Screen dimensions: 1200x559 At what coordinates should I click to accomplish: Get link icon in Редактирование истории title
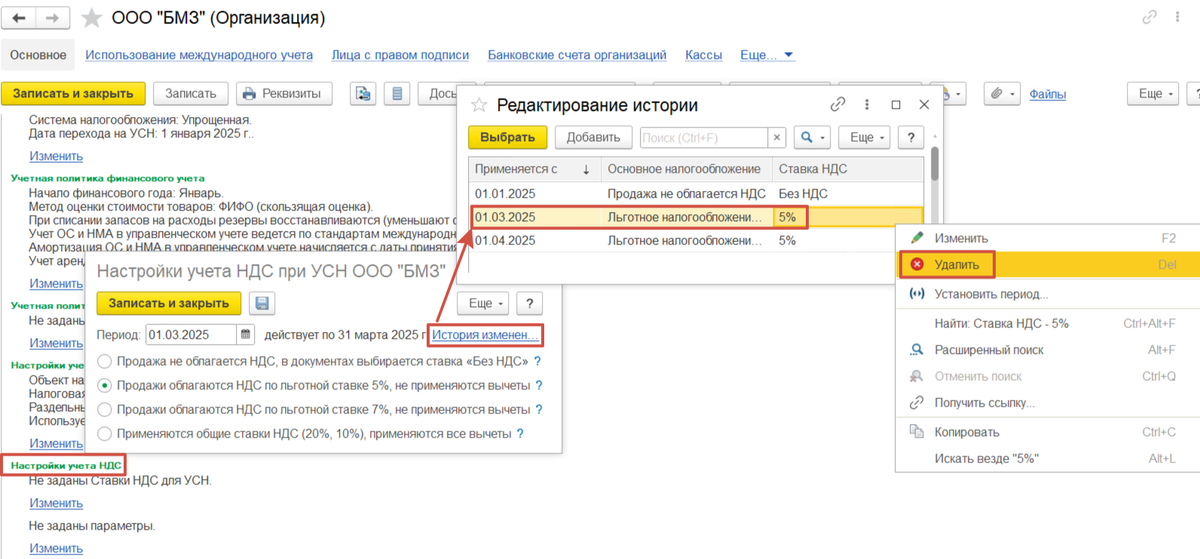click(x=839, y=104)
